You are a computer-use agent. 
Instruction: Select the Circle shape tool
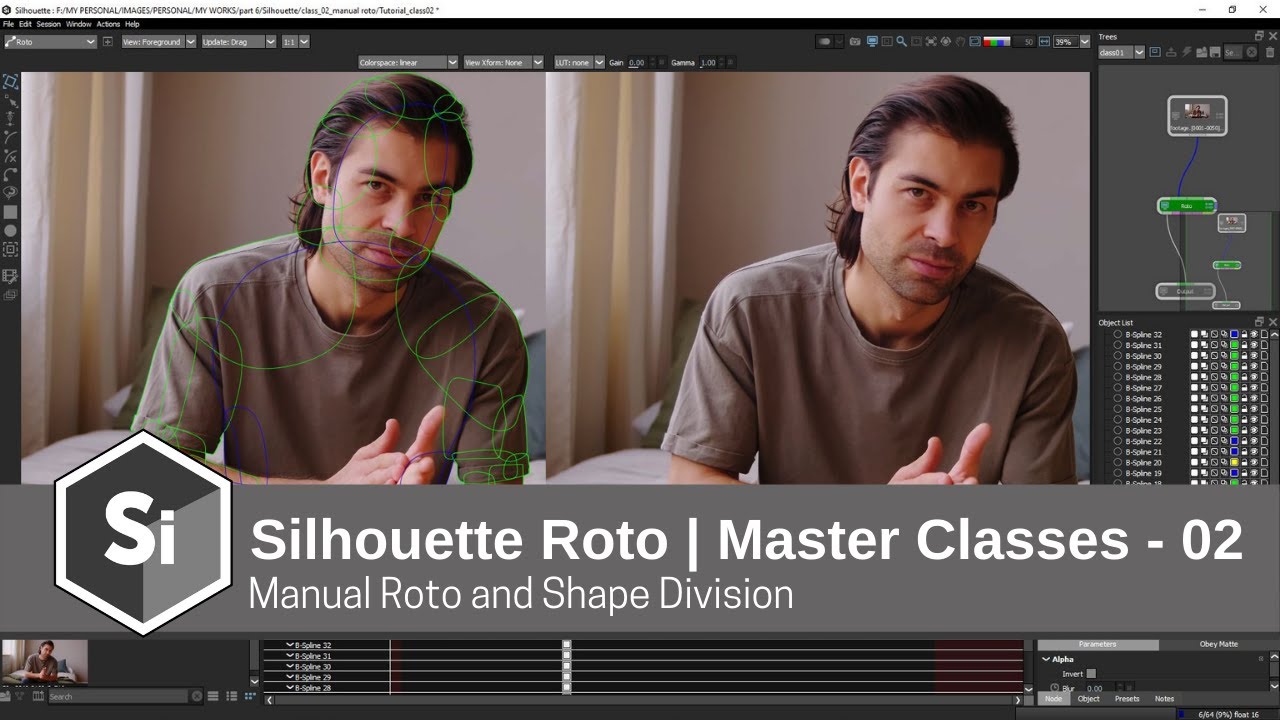(11, 231)
